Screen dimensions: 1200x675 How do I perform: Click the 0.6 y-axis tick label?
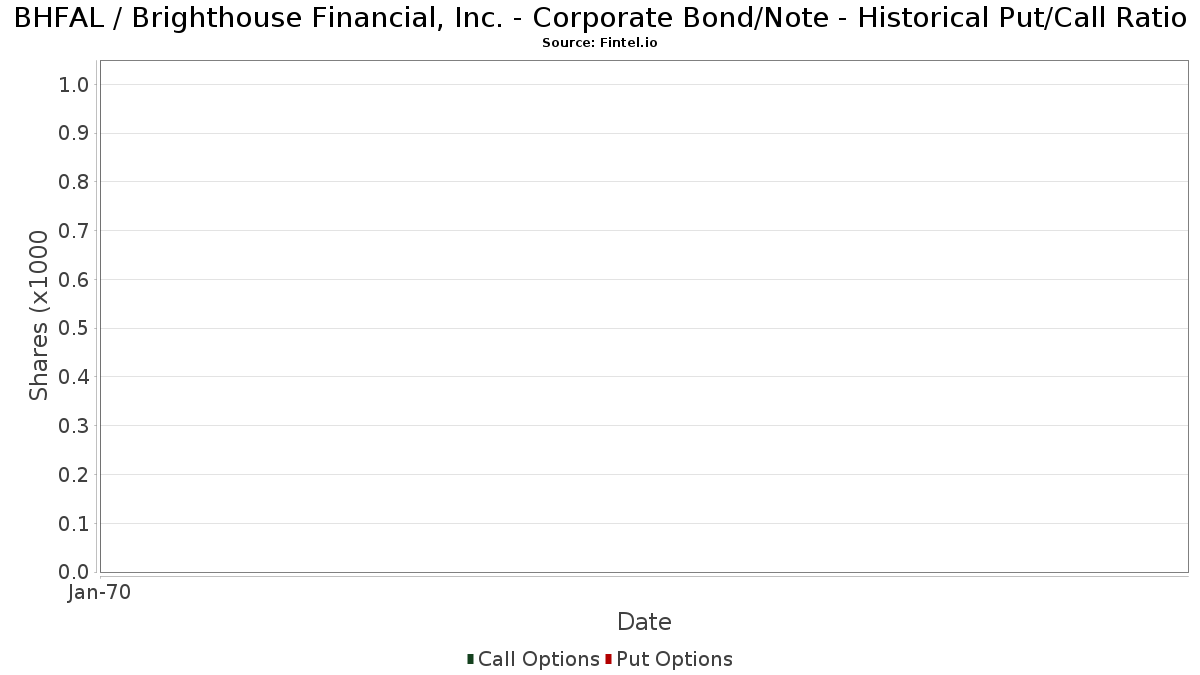75,280
